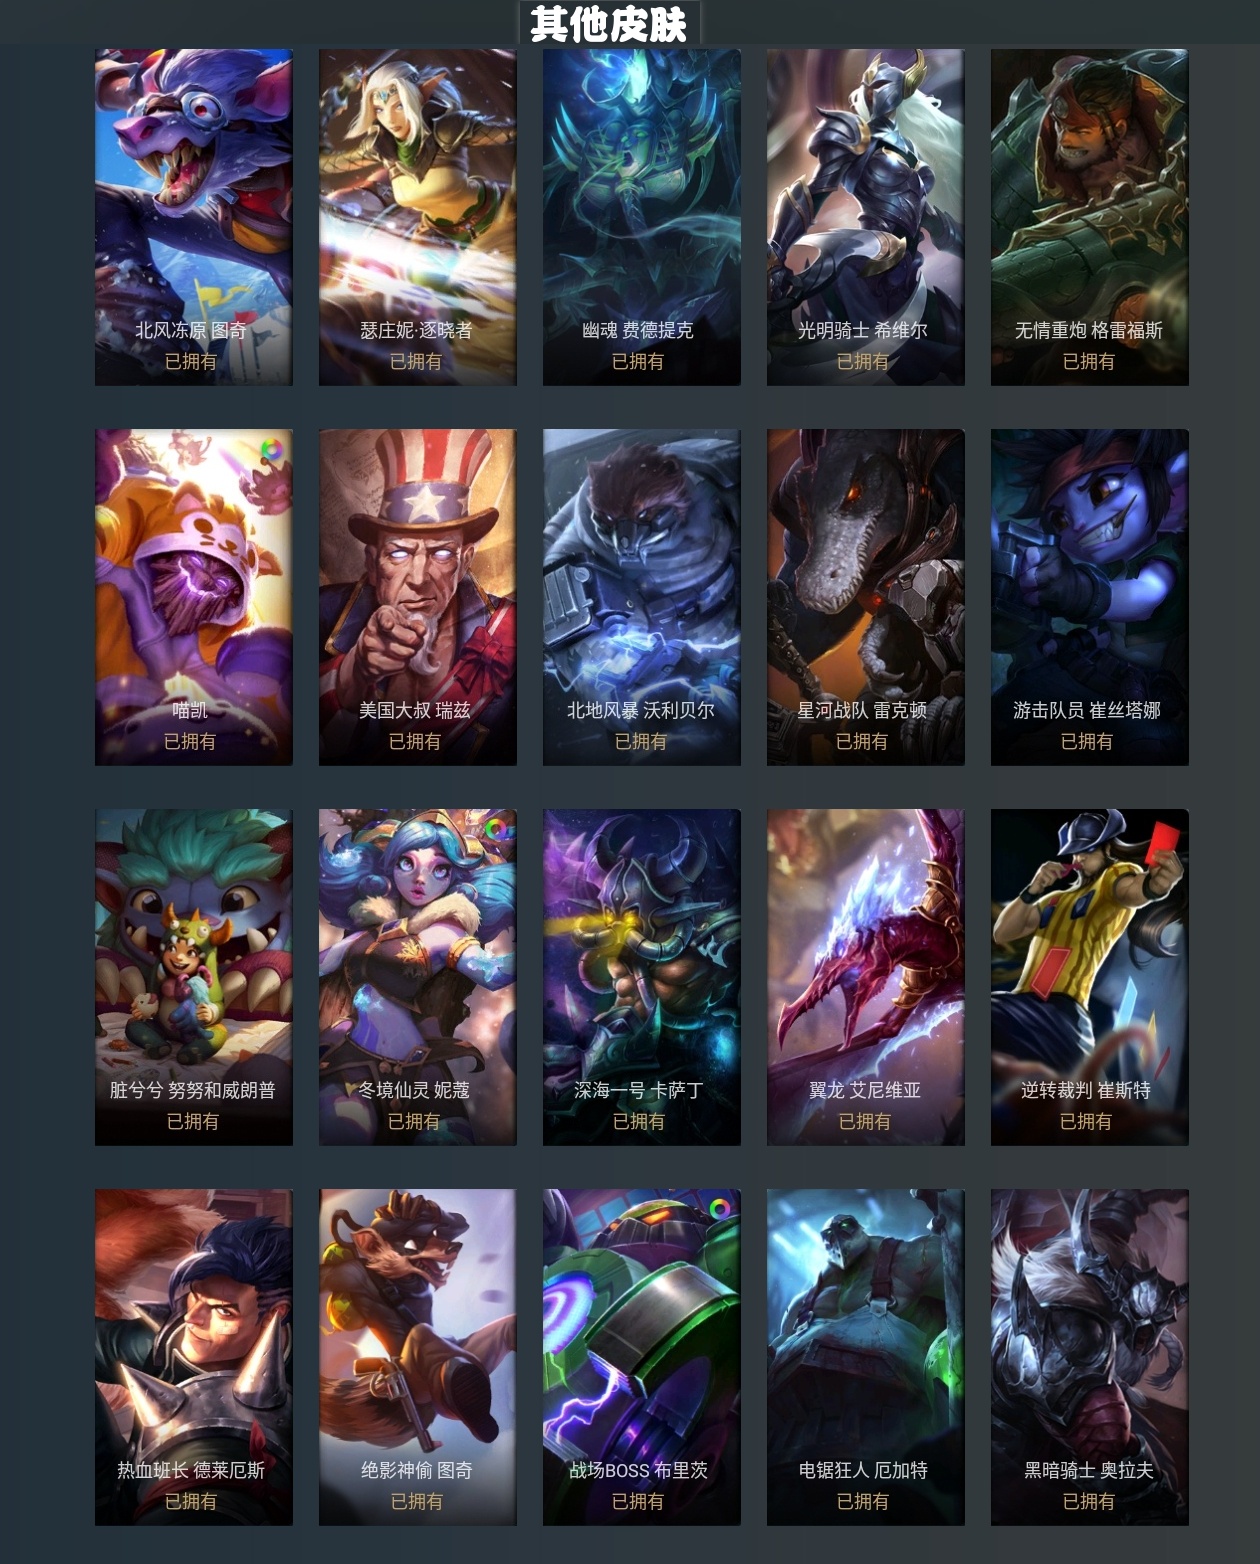Select the 幽魂 费德提克 skin thumbnail
Screen dimensions: 1260x1564
(x=642, y=217)
